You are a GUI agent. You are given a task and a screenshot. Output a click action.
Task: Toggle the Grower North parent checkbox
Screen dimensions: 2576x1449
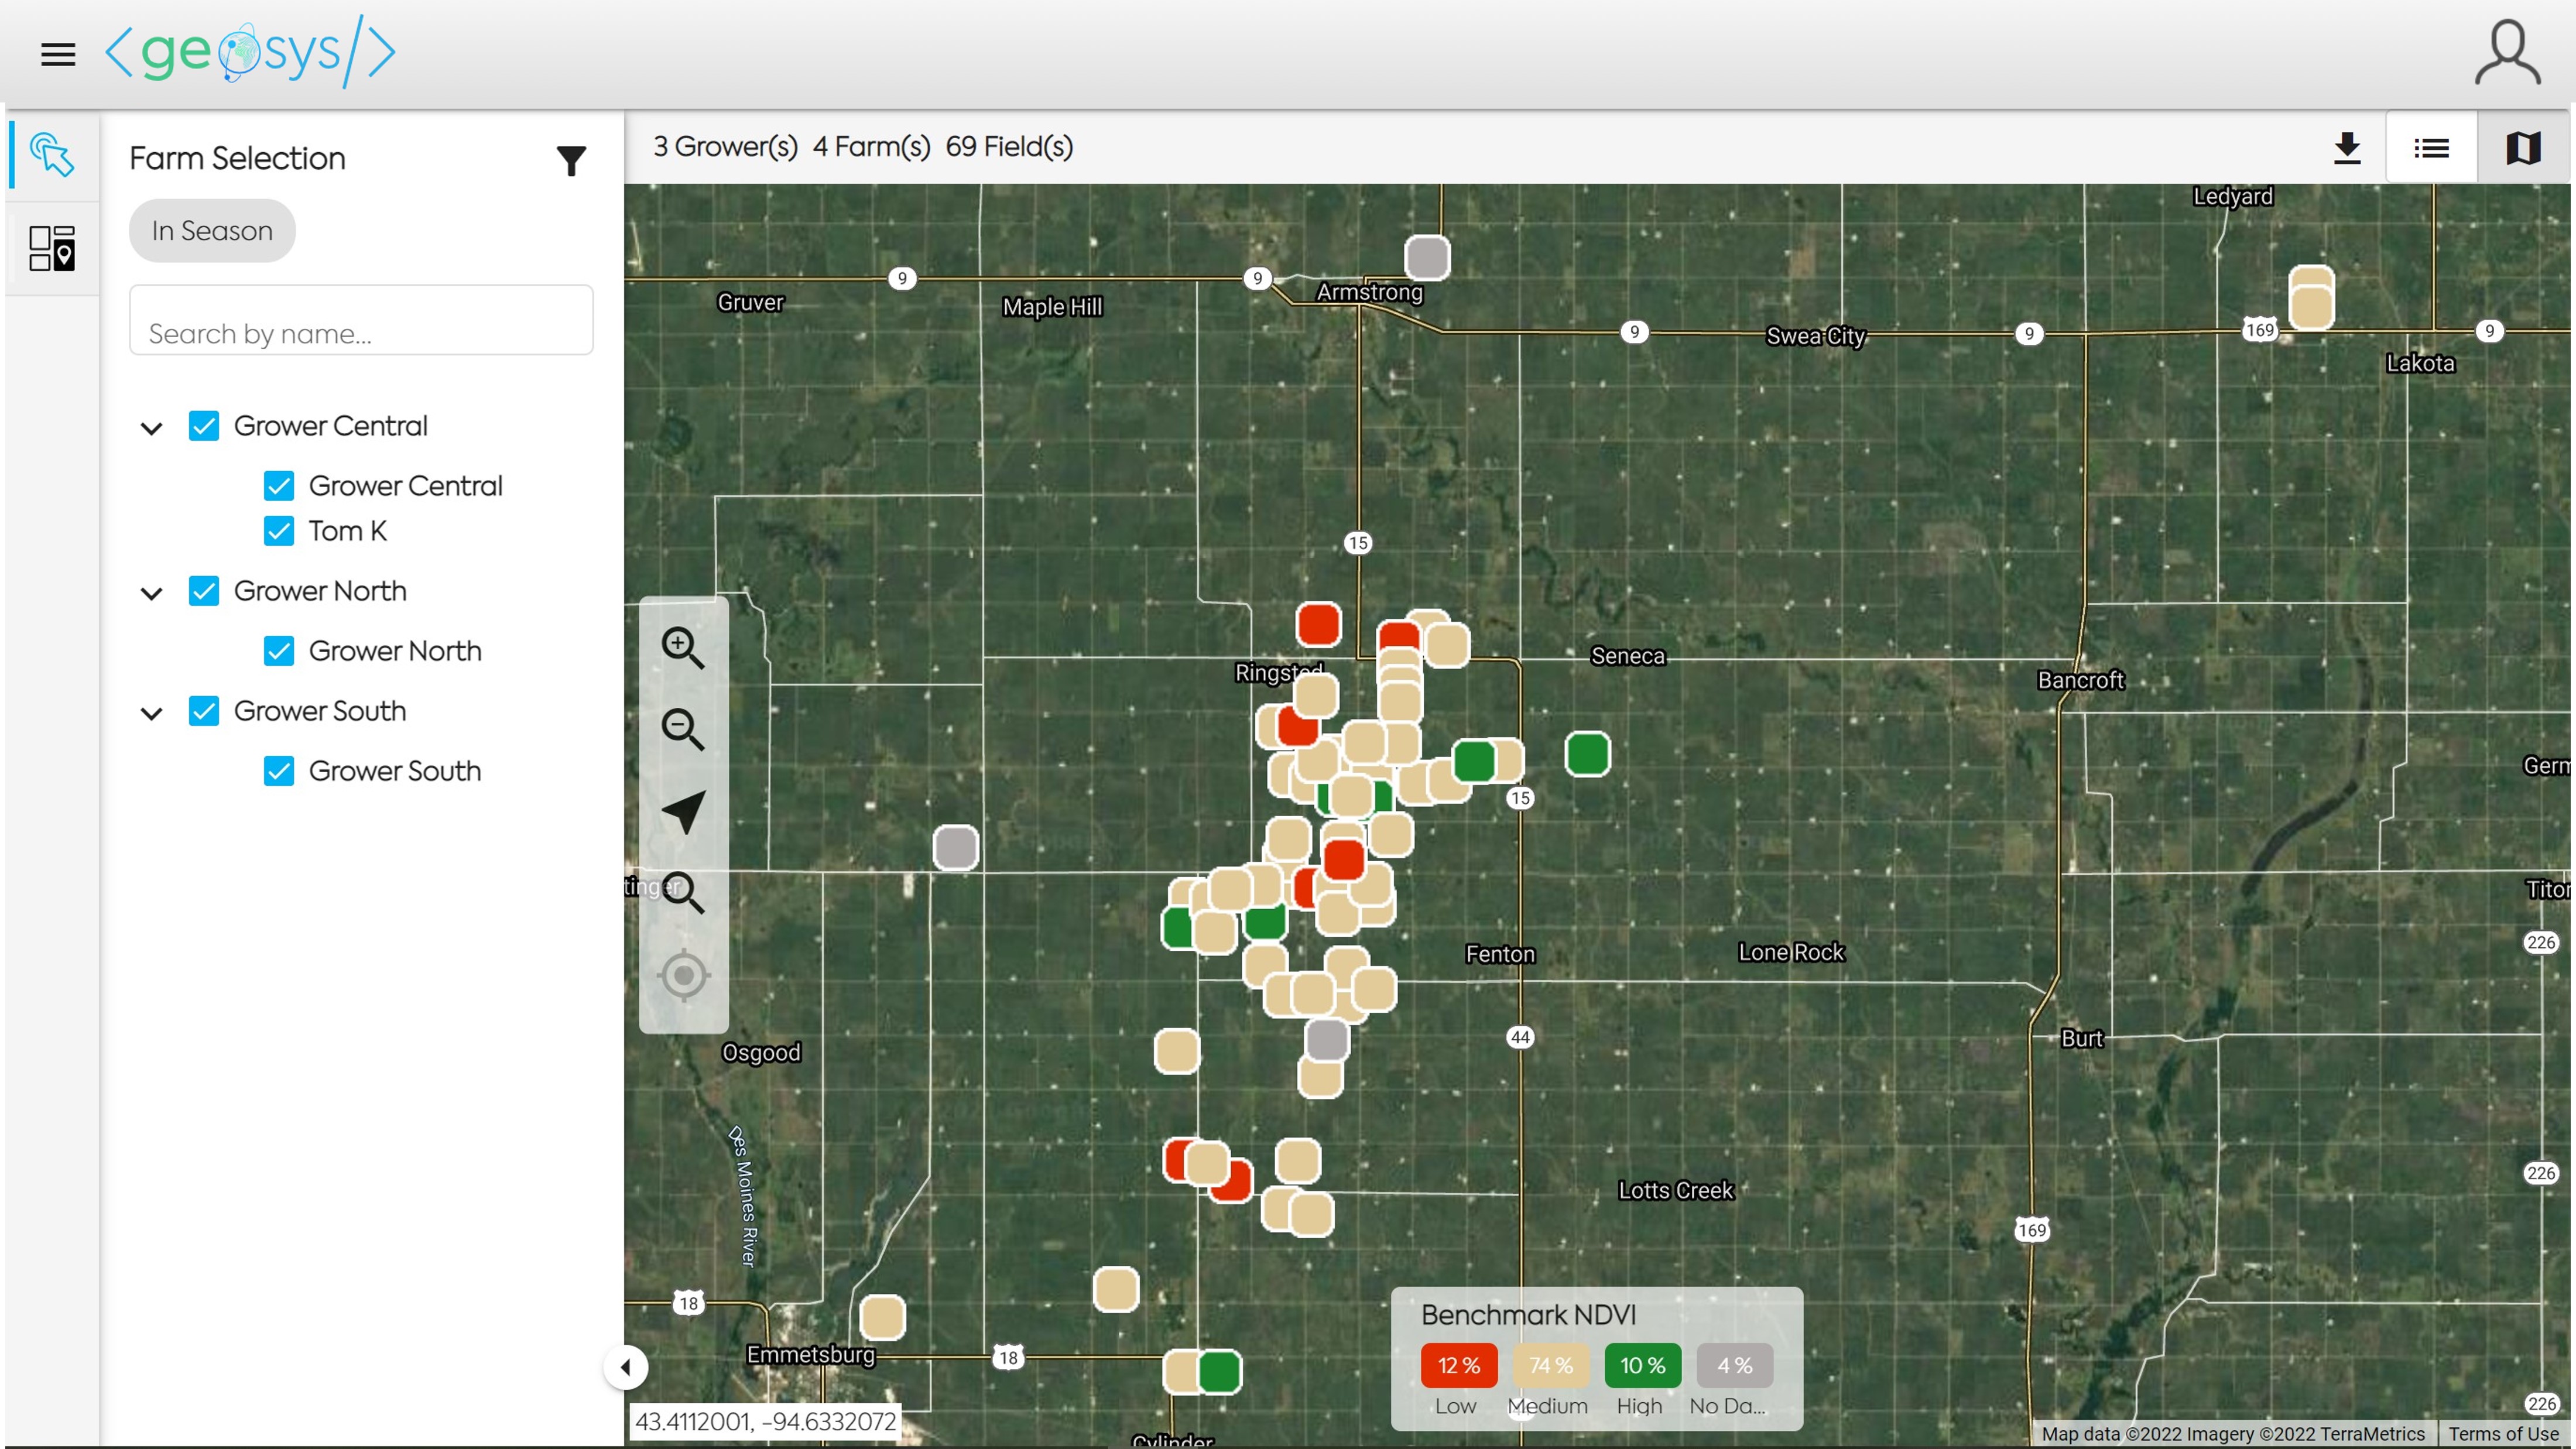(204, 591)
